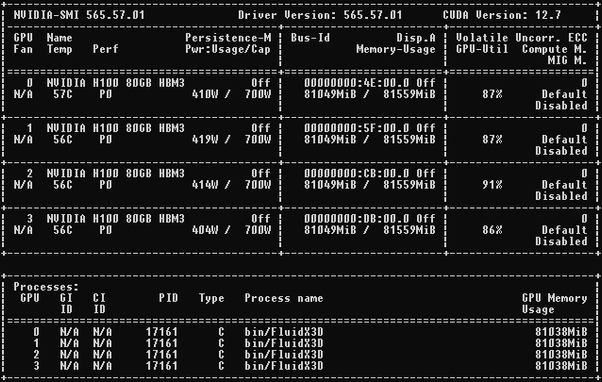
Task: Click bus ID 00000000:5F:00.0
Action: 356,128
